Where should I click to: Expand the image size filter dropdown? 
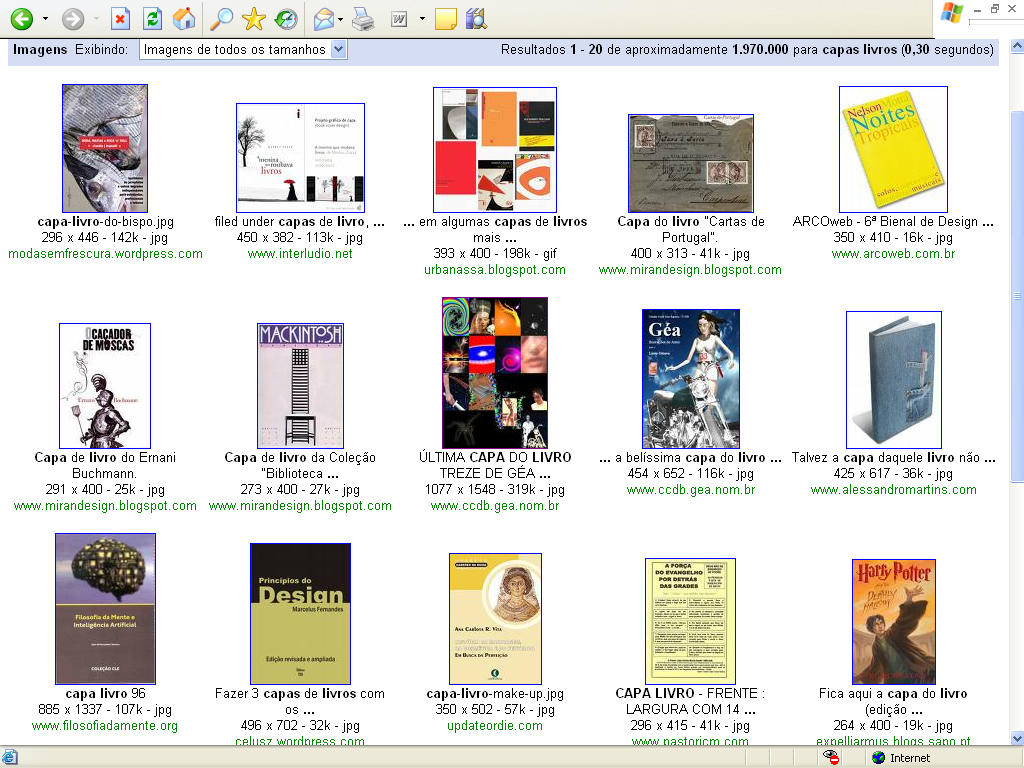tap(338, 49)
